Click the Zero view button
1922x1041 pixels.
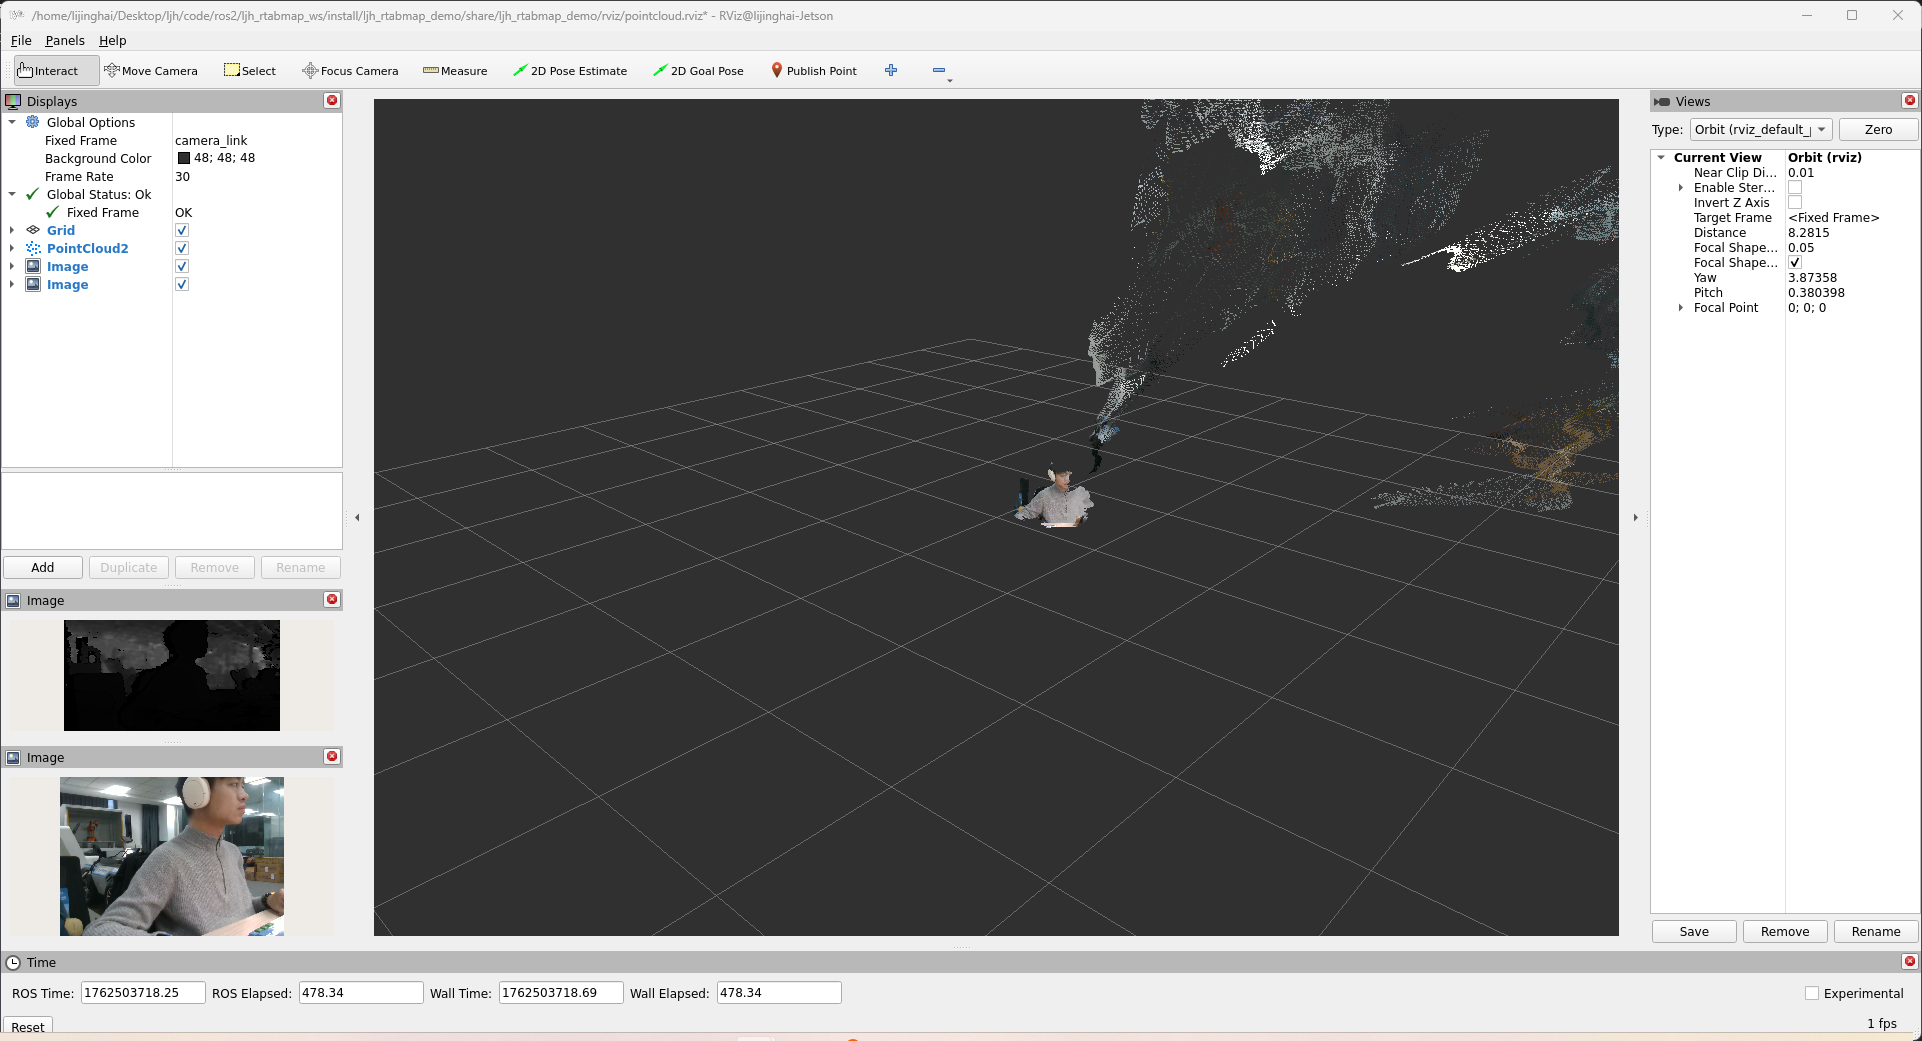tap(1878, 129)
